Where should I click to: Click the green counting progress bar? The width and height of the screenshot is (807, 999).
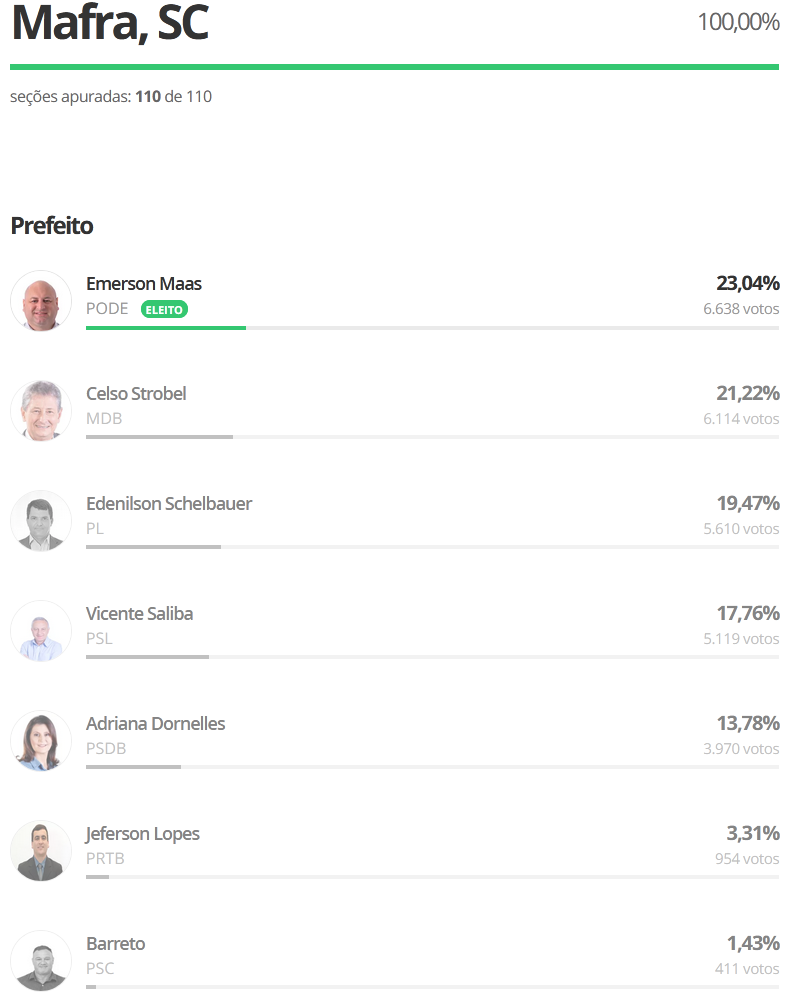tap(394, 67)
